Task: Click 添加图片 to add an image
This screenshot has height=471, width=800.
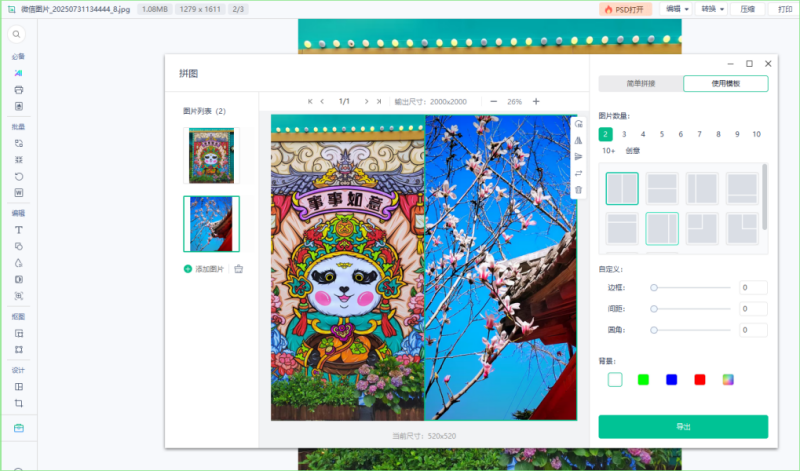Action: click(204, 269)
